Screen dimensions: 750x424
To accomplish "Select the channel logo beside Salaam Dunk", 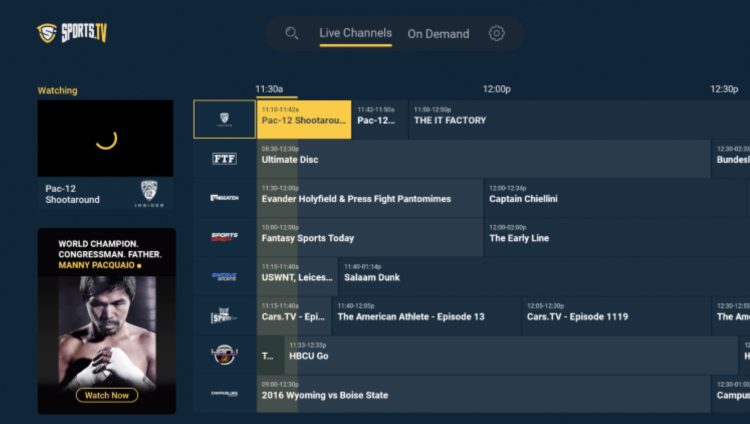I will [x=224, y=277].
